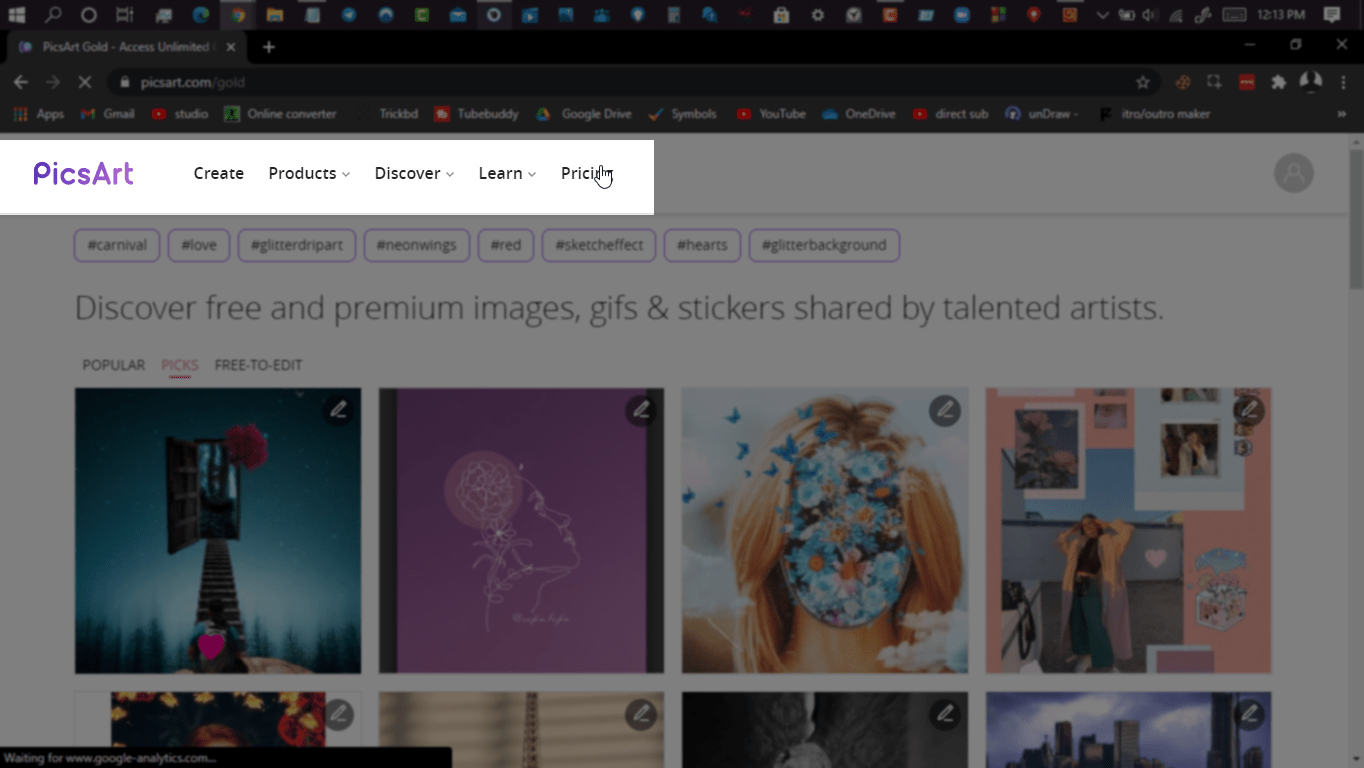Click the taskbar clock showing 12:13 PM

pyautogui.click(x=1283, y=15)
